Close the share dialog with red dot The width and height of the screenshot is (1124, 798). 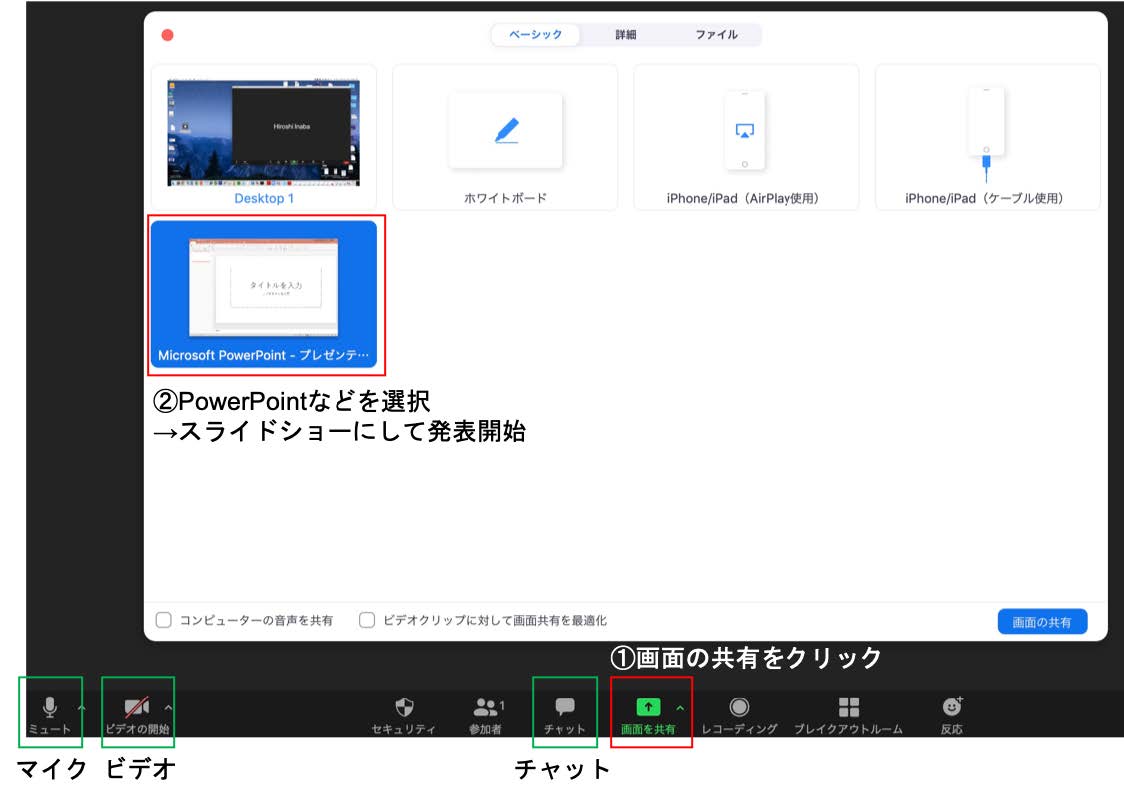[x=168, y=35]
